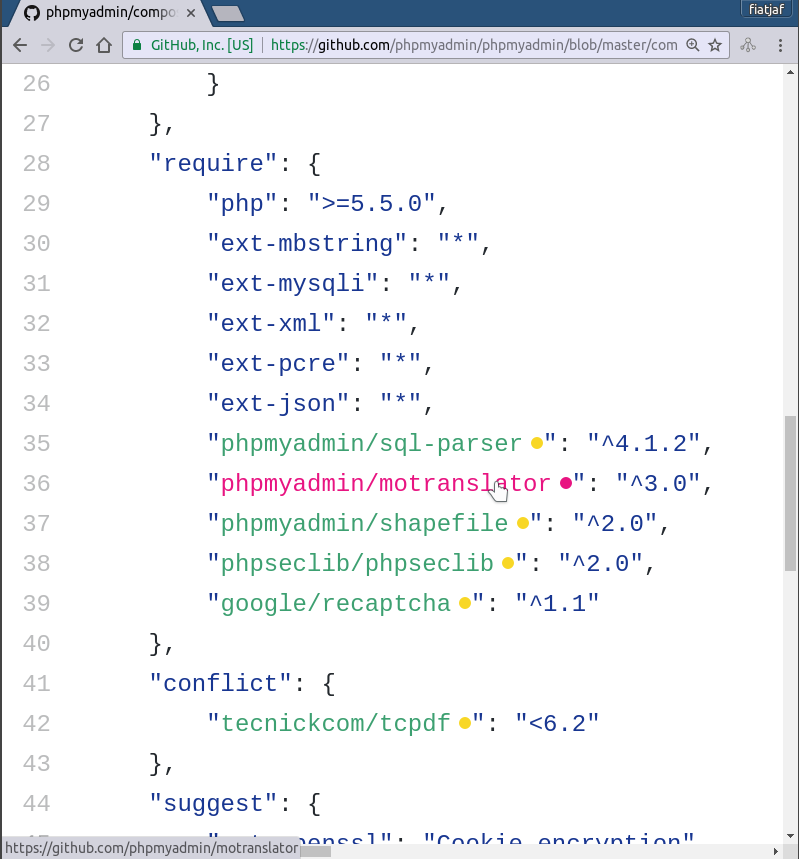This screenshot has width=799, height=859.
Task: Click the ">=5.5.0" version value
Action: point(372,204)
